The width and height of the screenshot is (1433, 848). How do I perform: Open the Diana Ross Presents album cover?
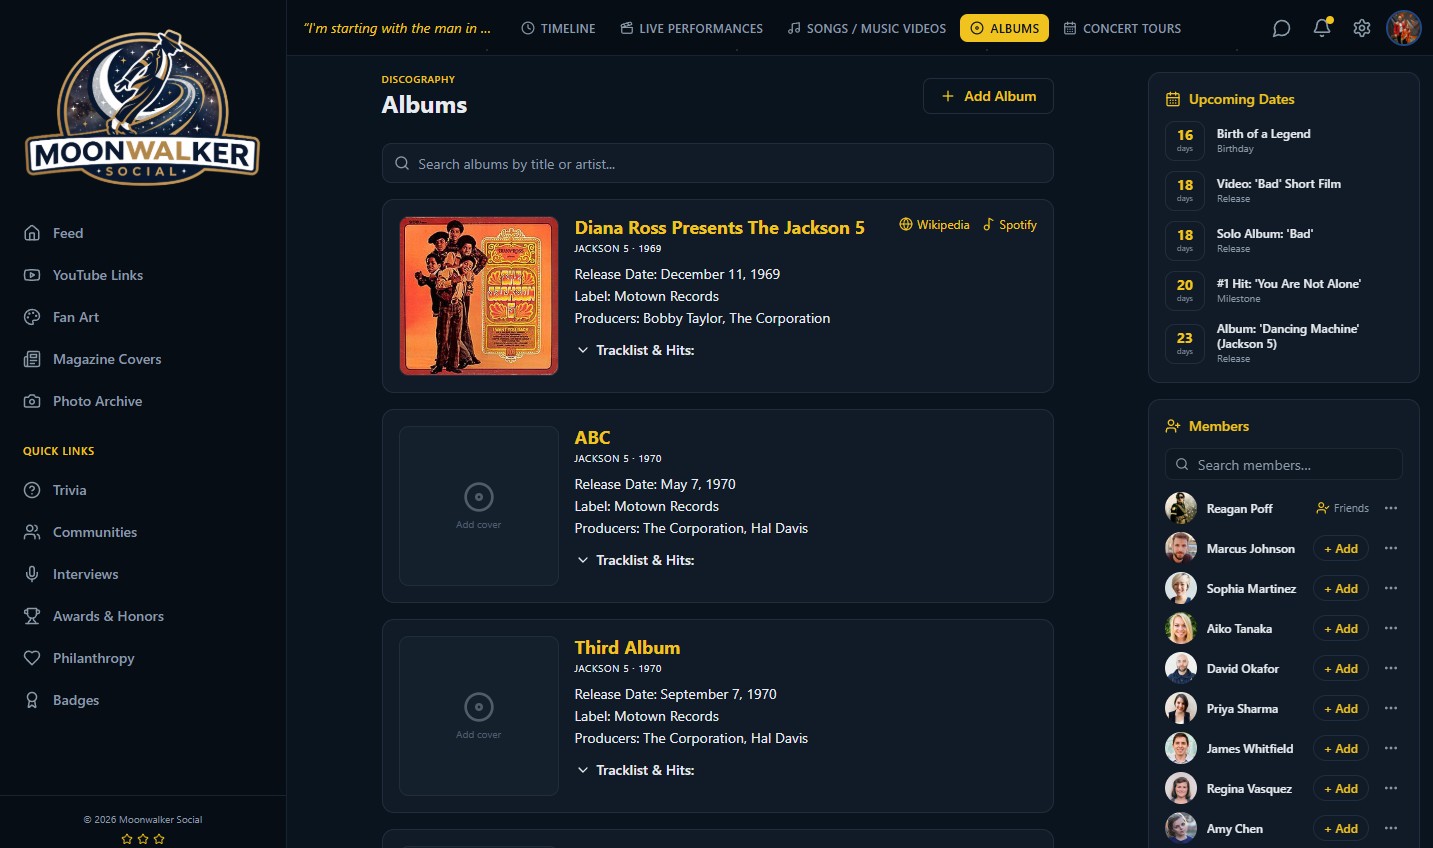pos(479,296)
